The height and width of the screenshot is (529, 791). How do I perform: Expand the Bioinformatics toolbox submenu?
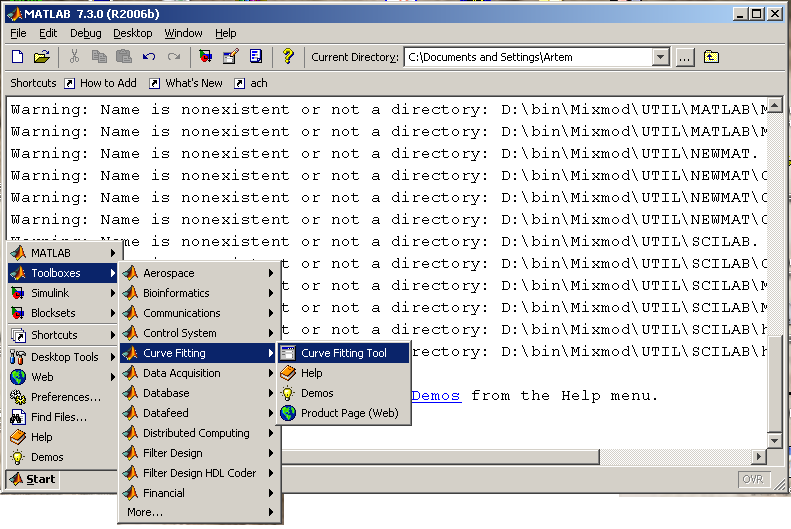(x=199, y=293)
